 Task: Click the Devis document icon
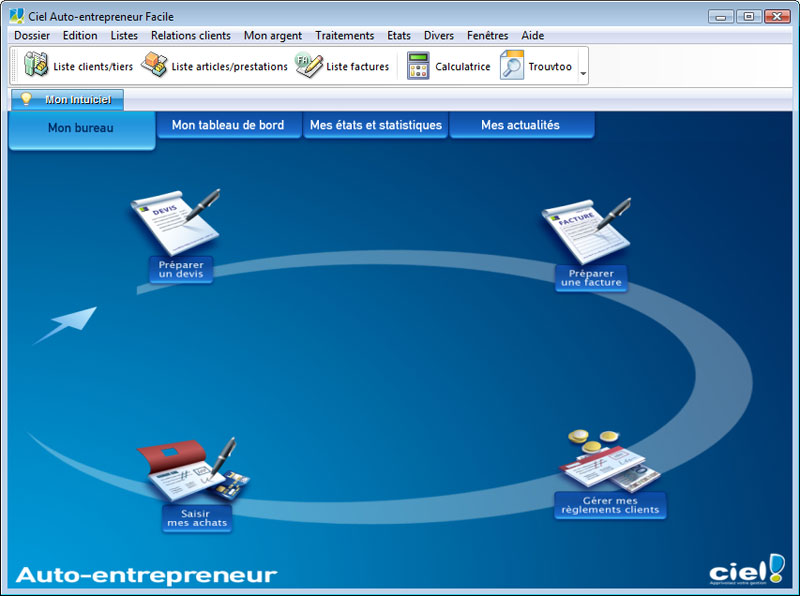[x=176, y=222]
